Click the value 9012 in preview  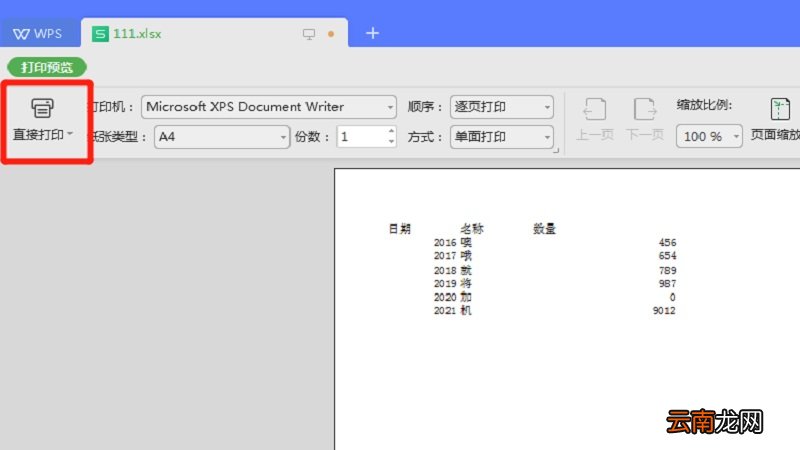pyautogui.click(x=664, y=310)
